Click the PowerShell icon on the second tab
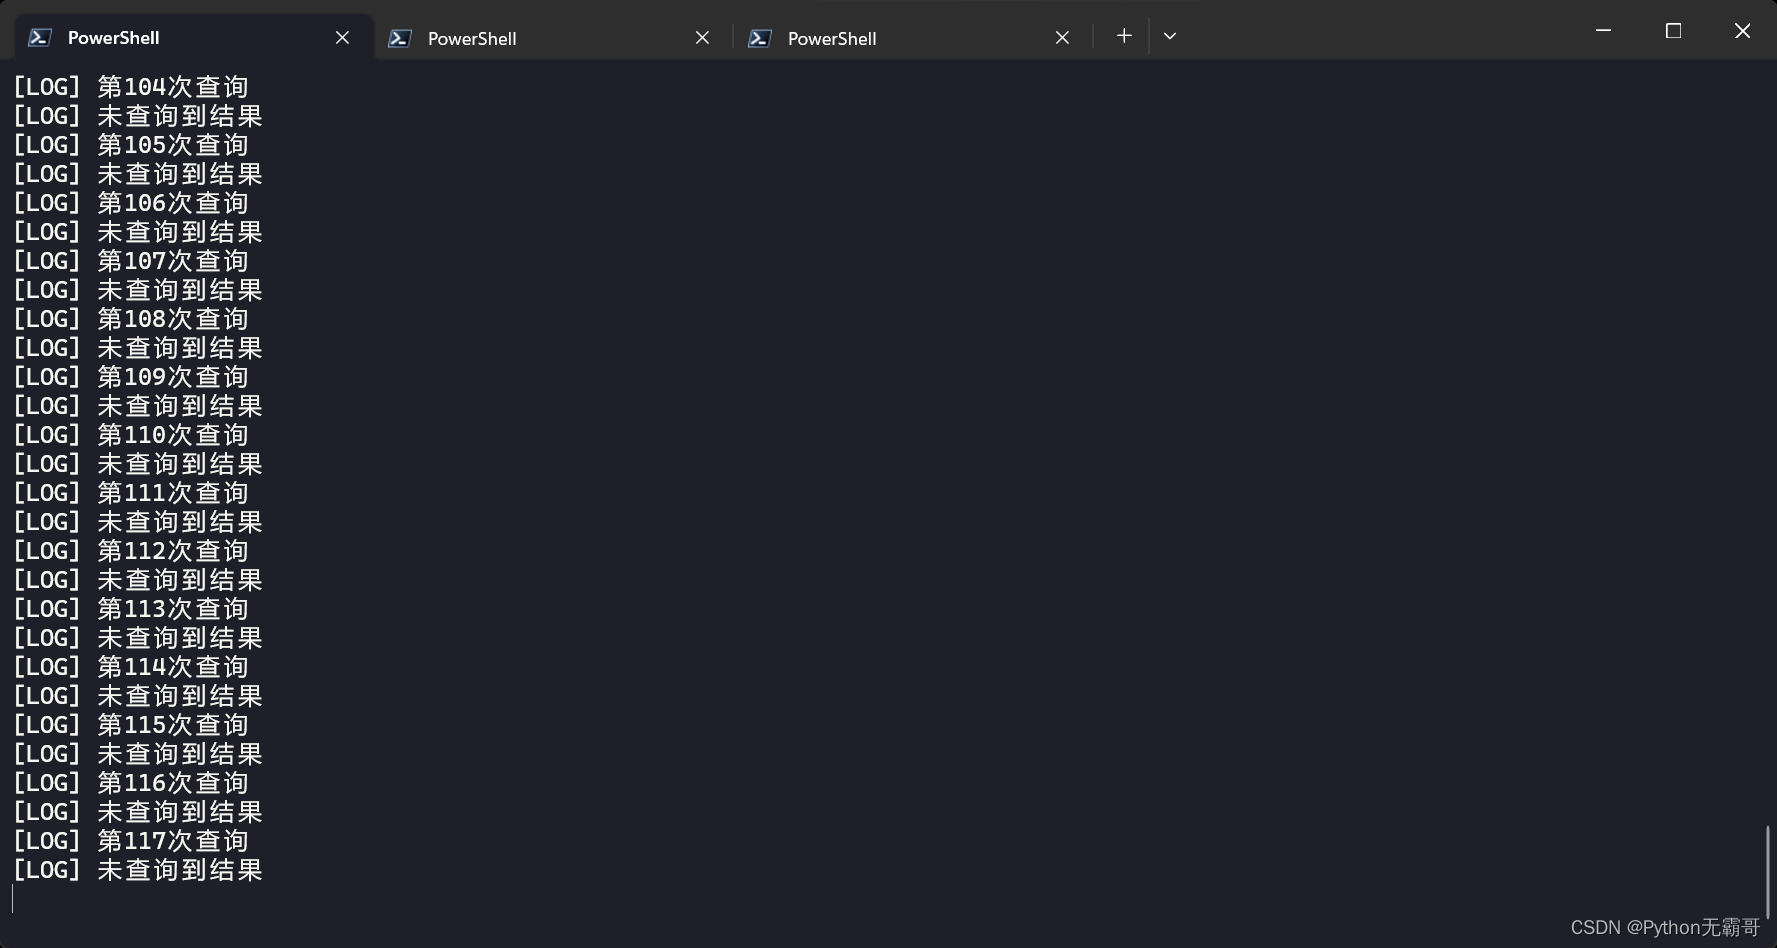The width and height of the screenshot is (1777, 948). [400, 38]
